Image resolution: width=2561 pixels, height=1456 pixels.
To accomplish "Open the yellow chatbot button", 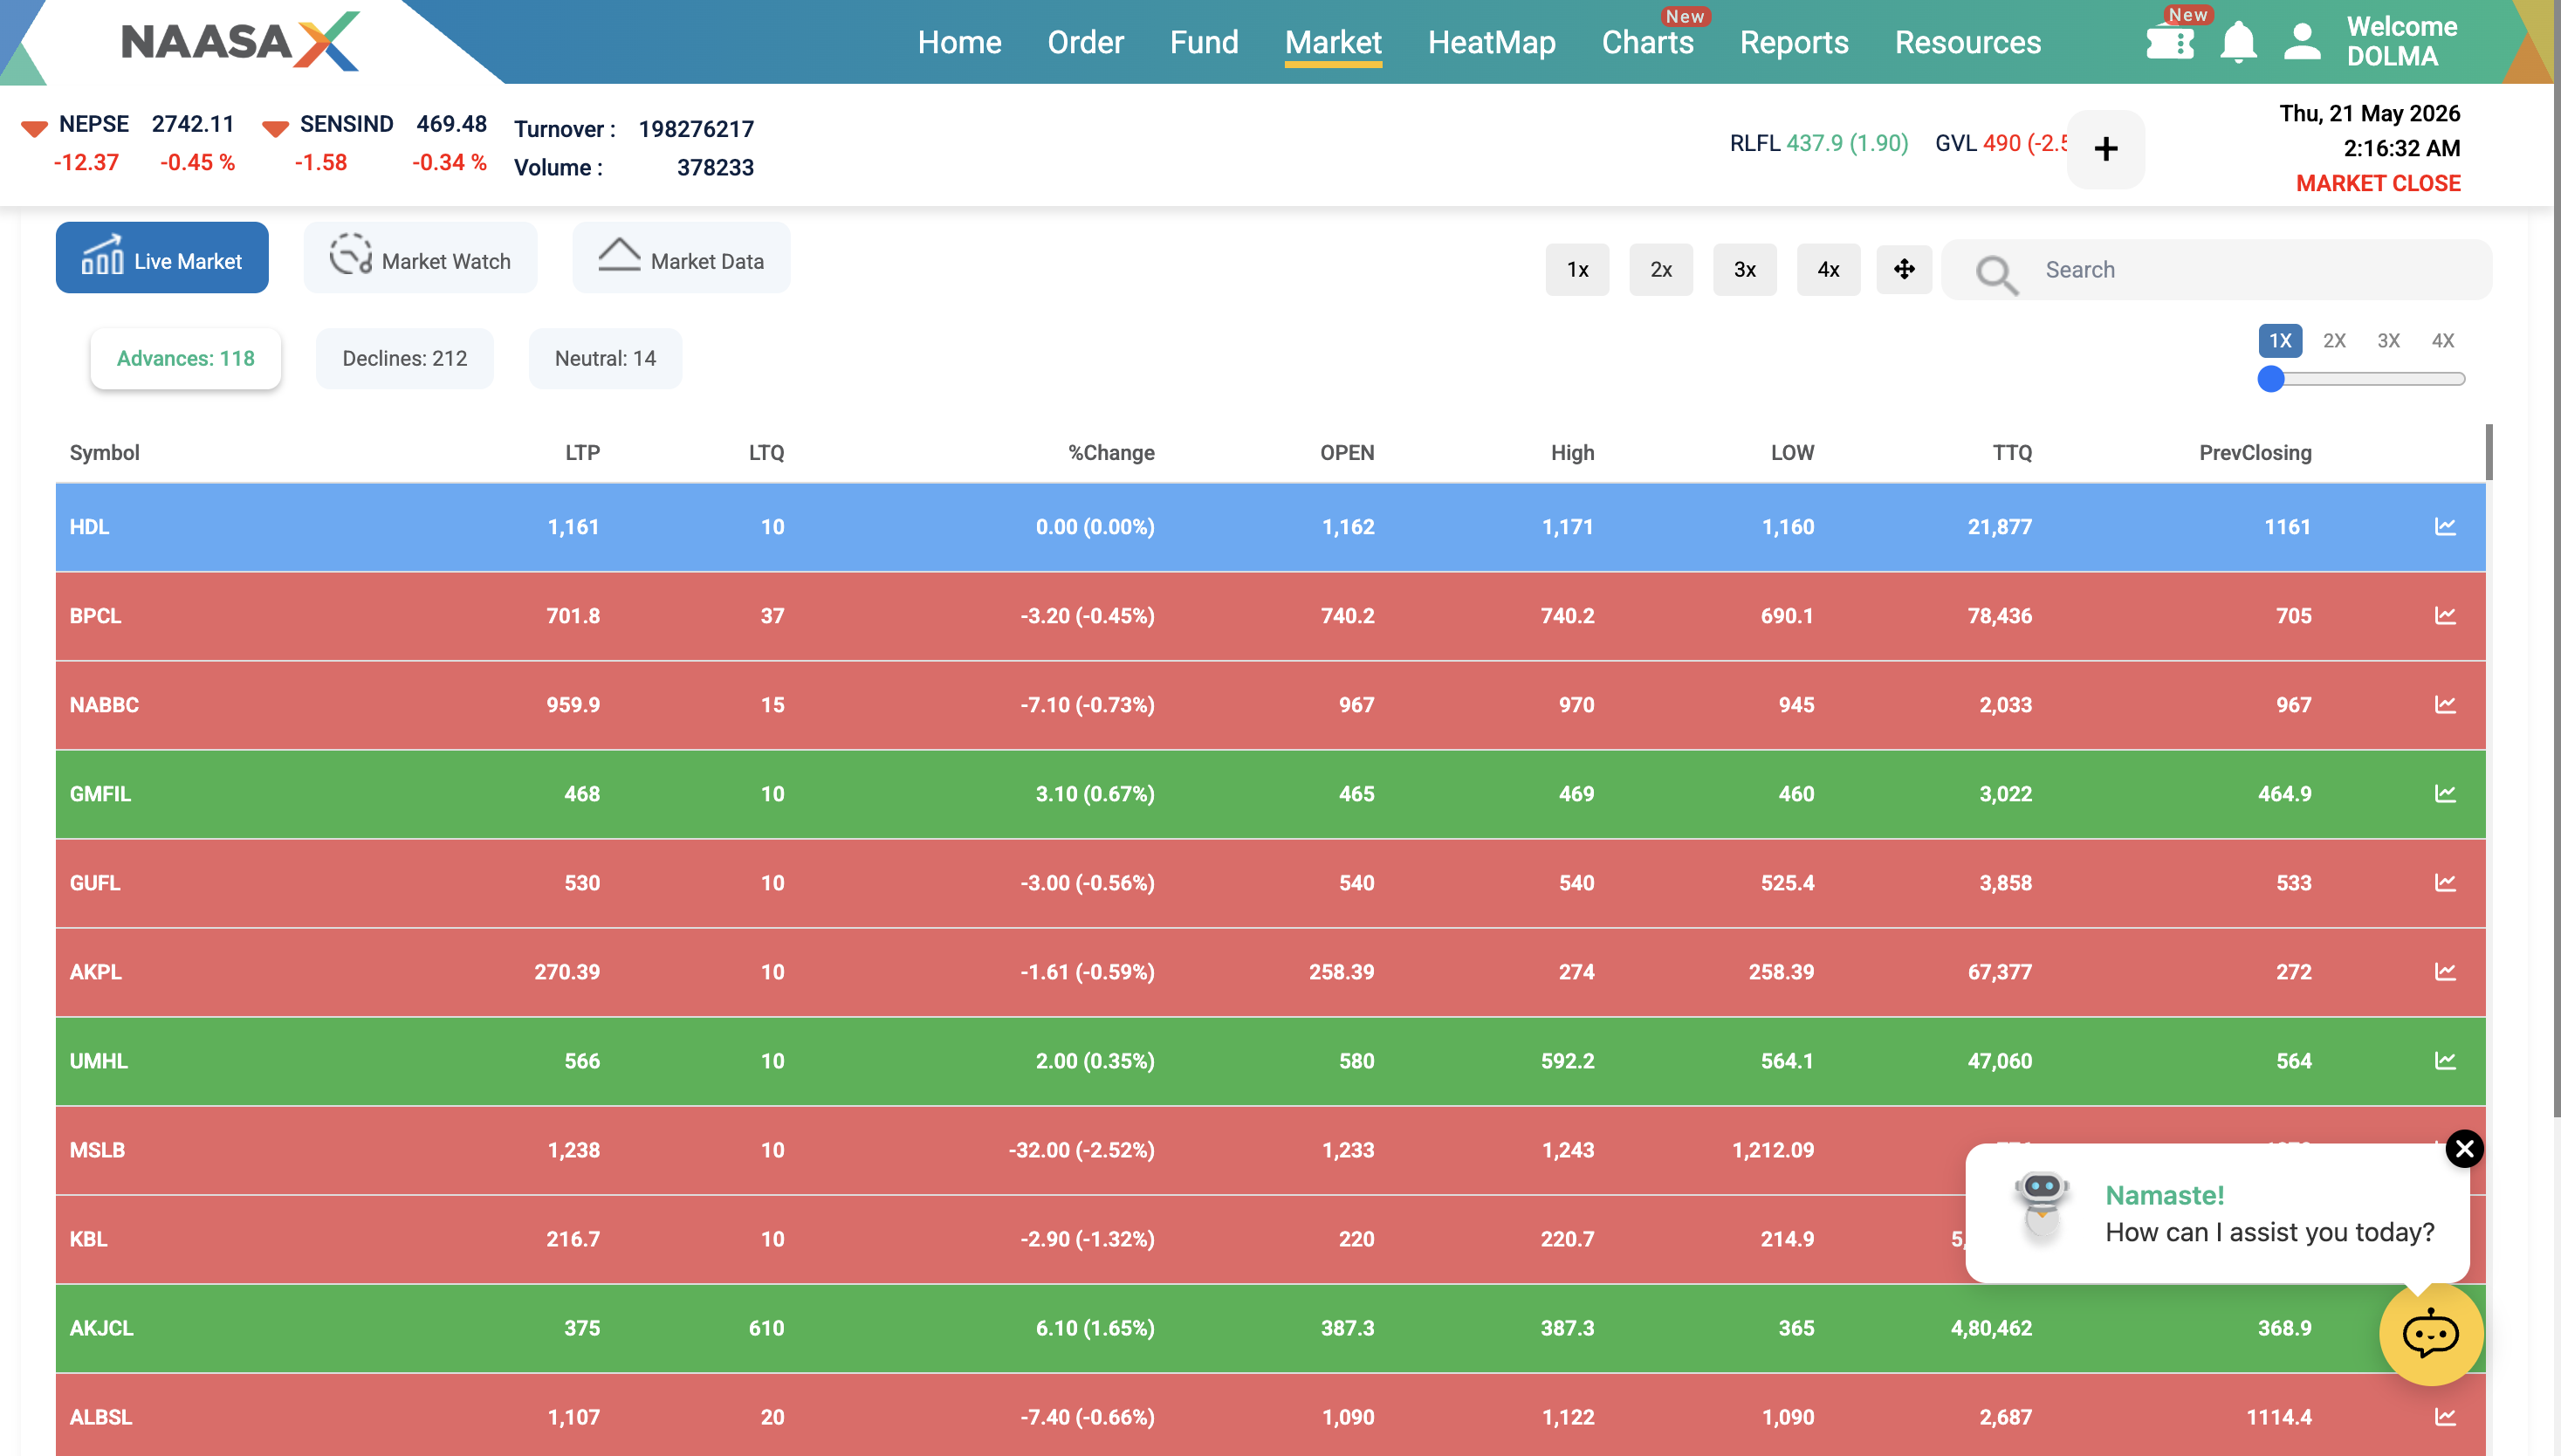I will (2430, 1334).
